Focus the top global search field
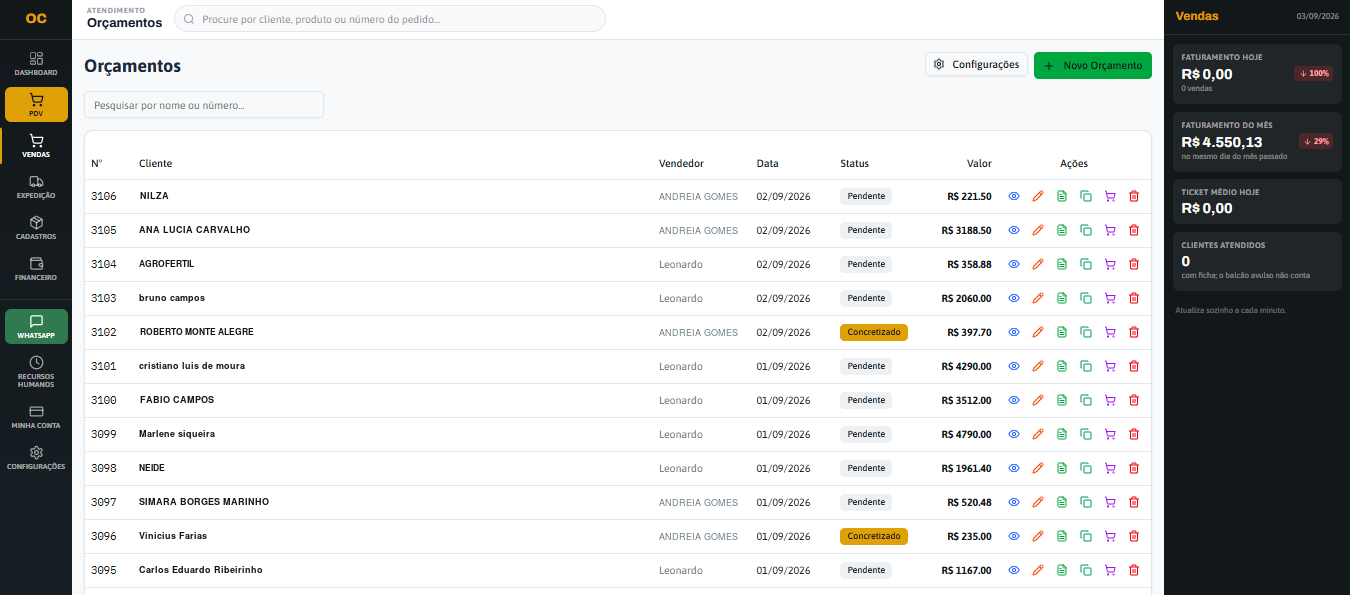This screenshot has height=595, width=1350. (390, 19)
